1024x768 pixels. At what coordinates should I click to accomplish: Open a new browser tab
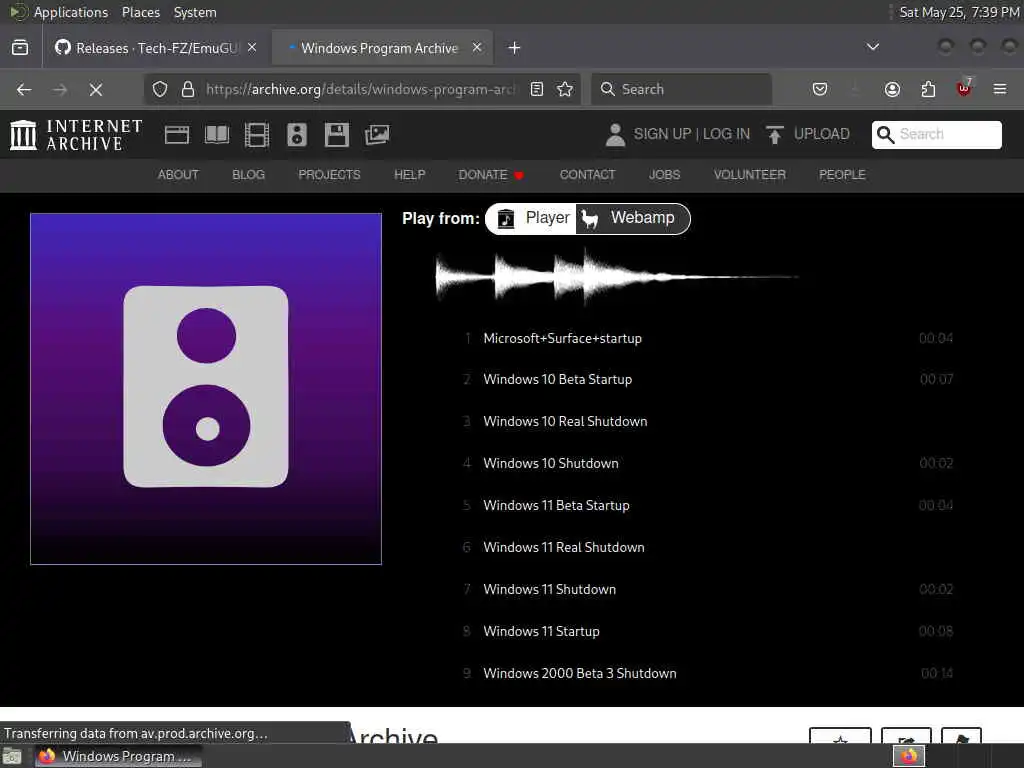tap(515, 48)
